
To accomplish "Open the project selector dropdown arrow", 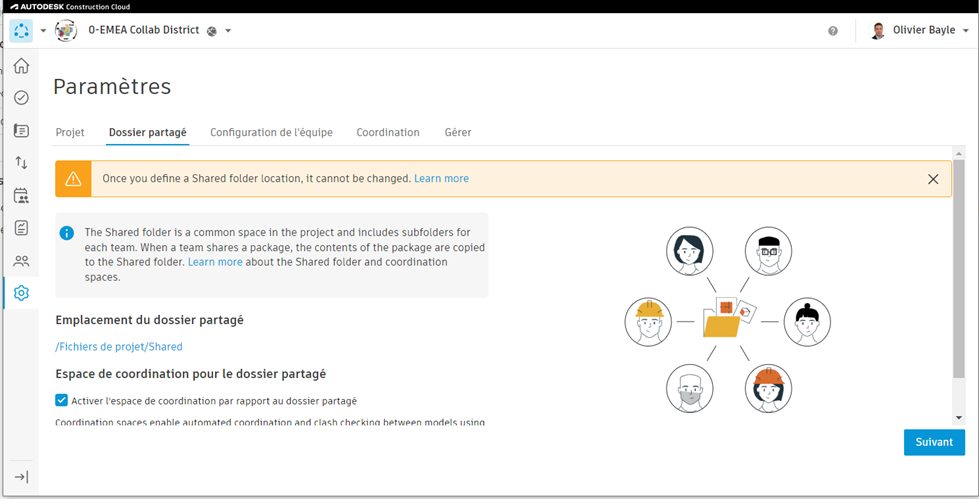I will [x=228, y=31].
